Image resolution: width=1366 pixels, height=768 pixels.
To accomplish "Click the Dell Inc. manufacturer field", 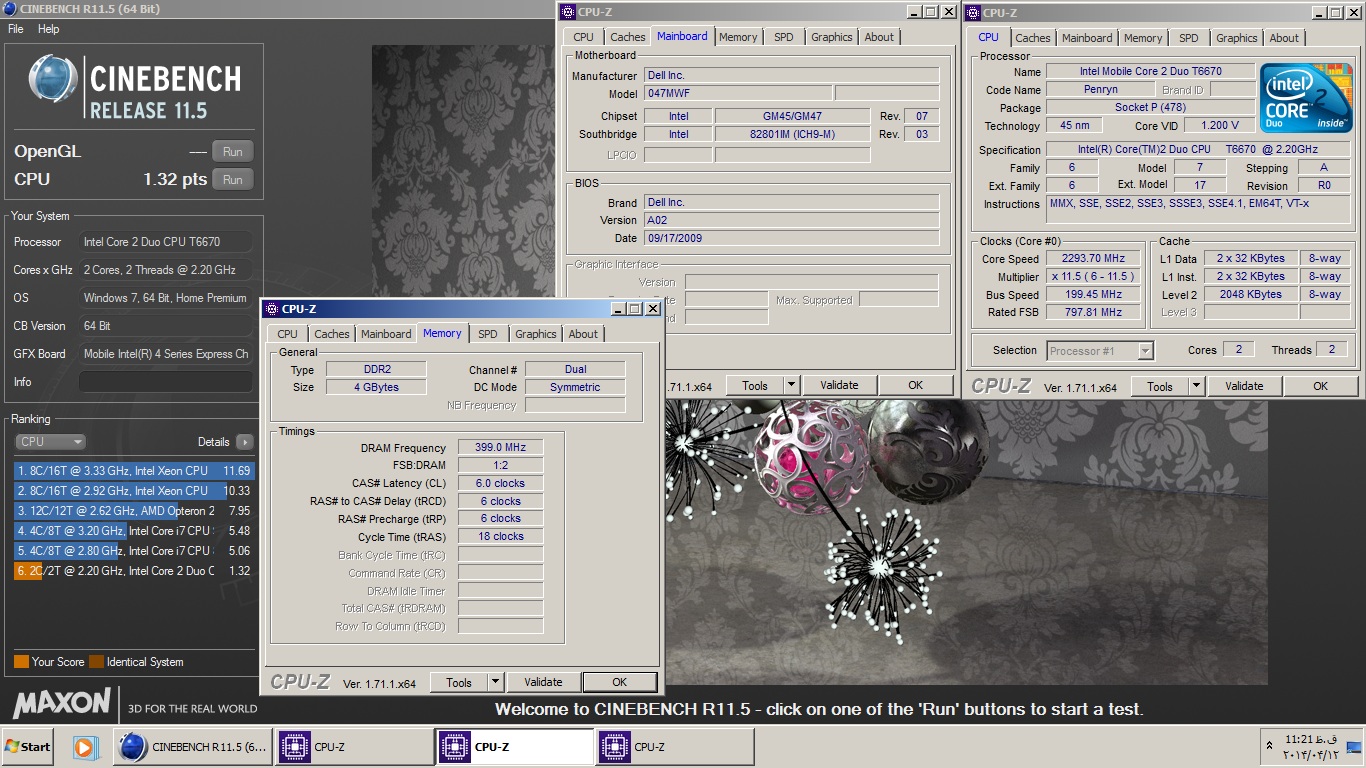I will pyautogui.click(x=791, y=75).
